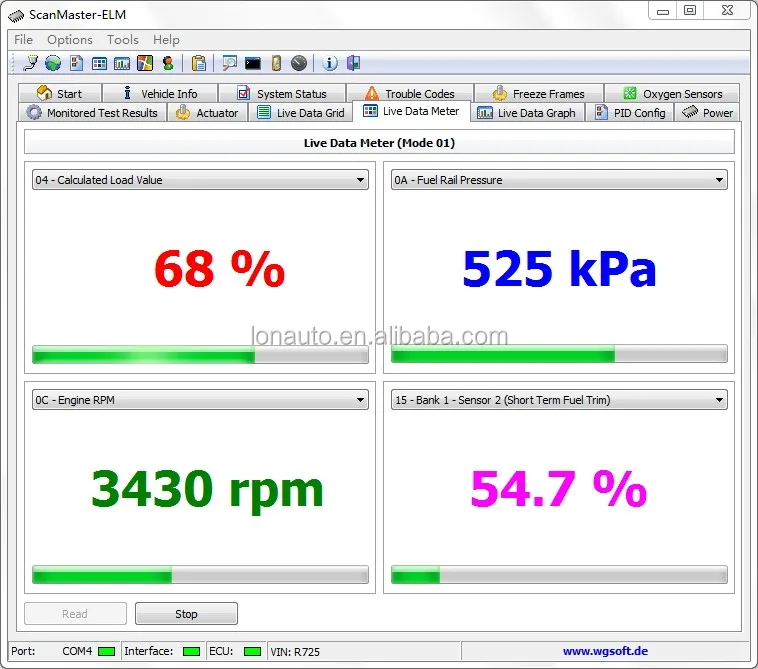Switch to the Live Data Grid tab
Image resolution: width=758 pixels, height=669 pixels.
click(301, 113)
